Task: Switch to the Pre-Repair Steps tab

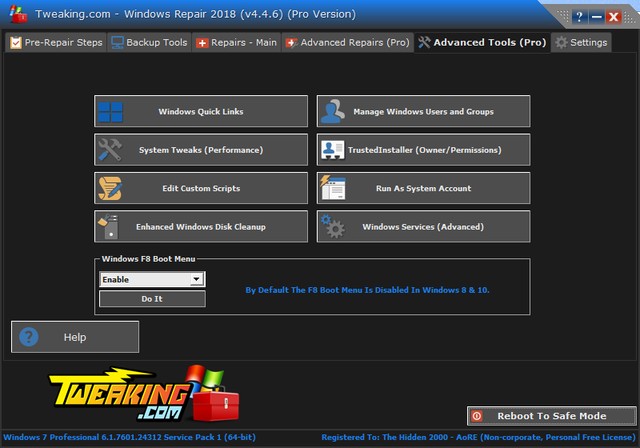Action: click(x=55, y=43)
